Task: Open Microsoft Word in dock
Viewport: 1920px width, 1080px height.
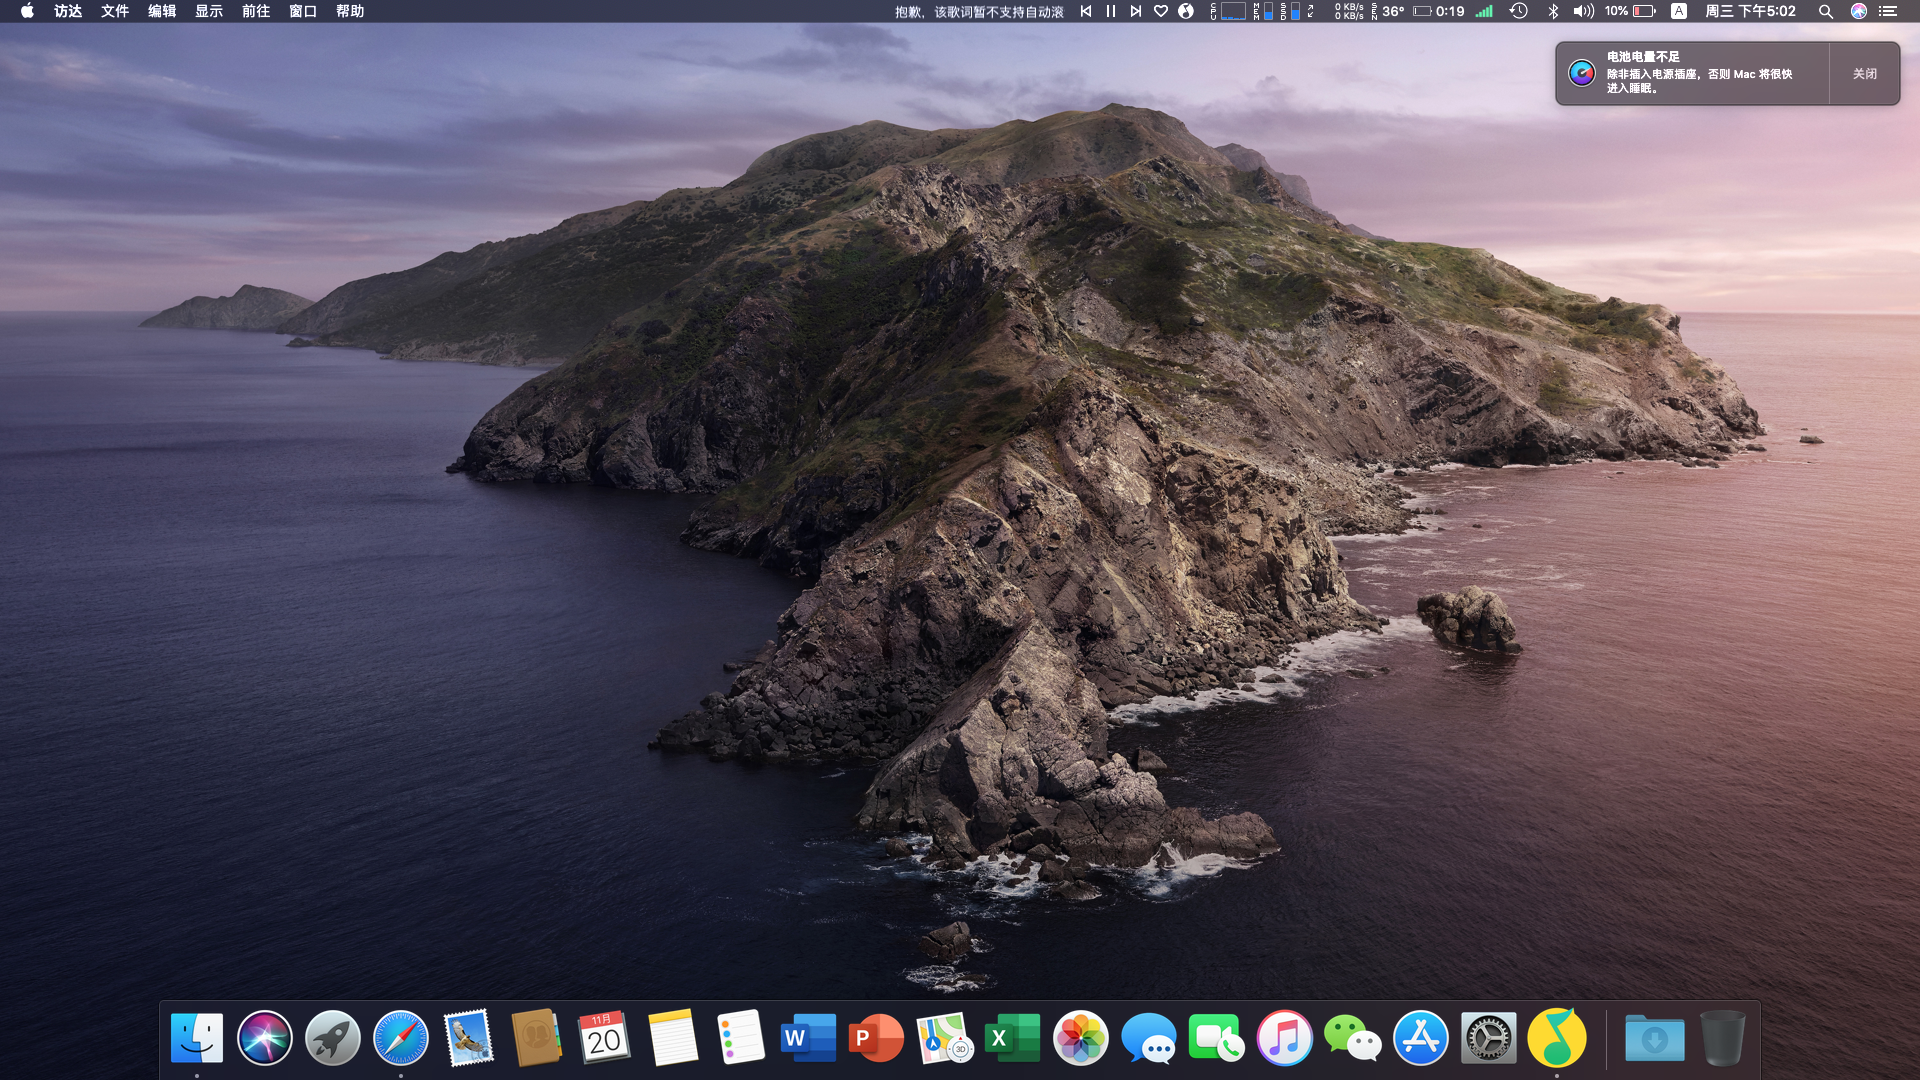Action: pyautogui.click(x=808, y=1038)
